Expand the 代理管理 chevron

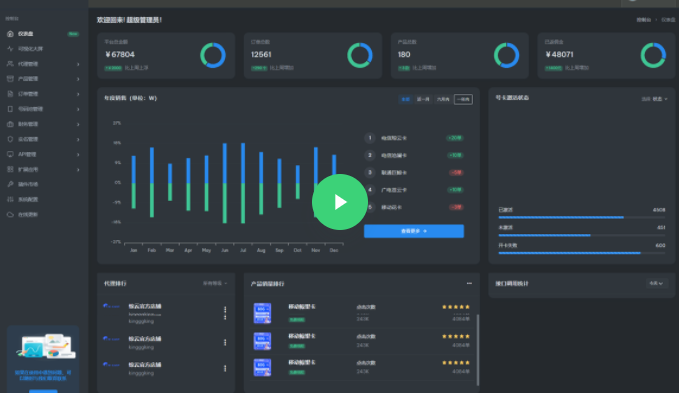point(78,64)
